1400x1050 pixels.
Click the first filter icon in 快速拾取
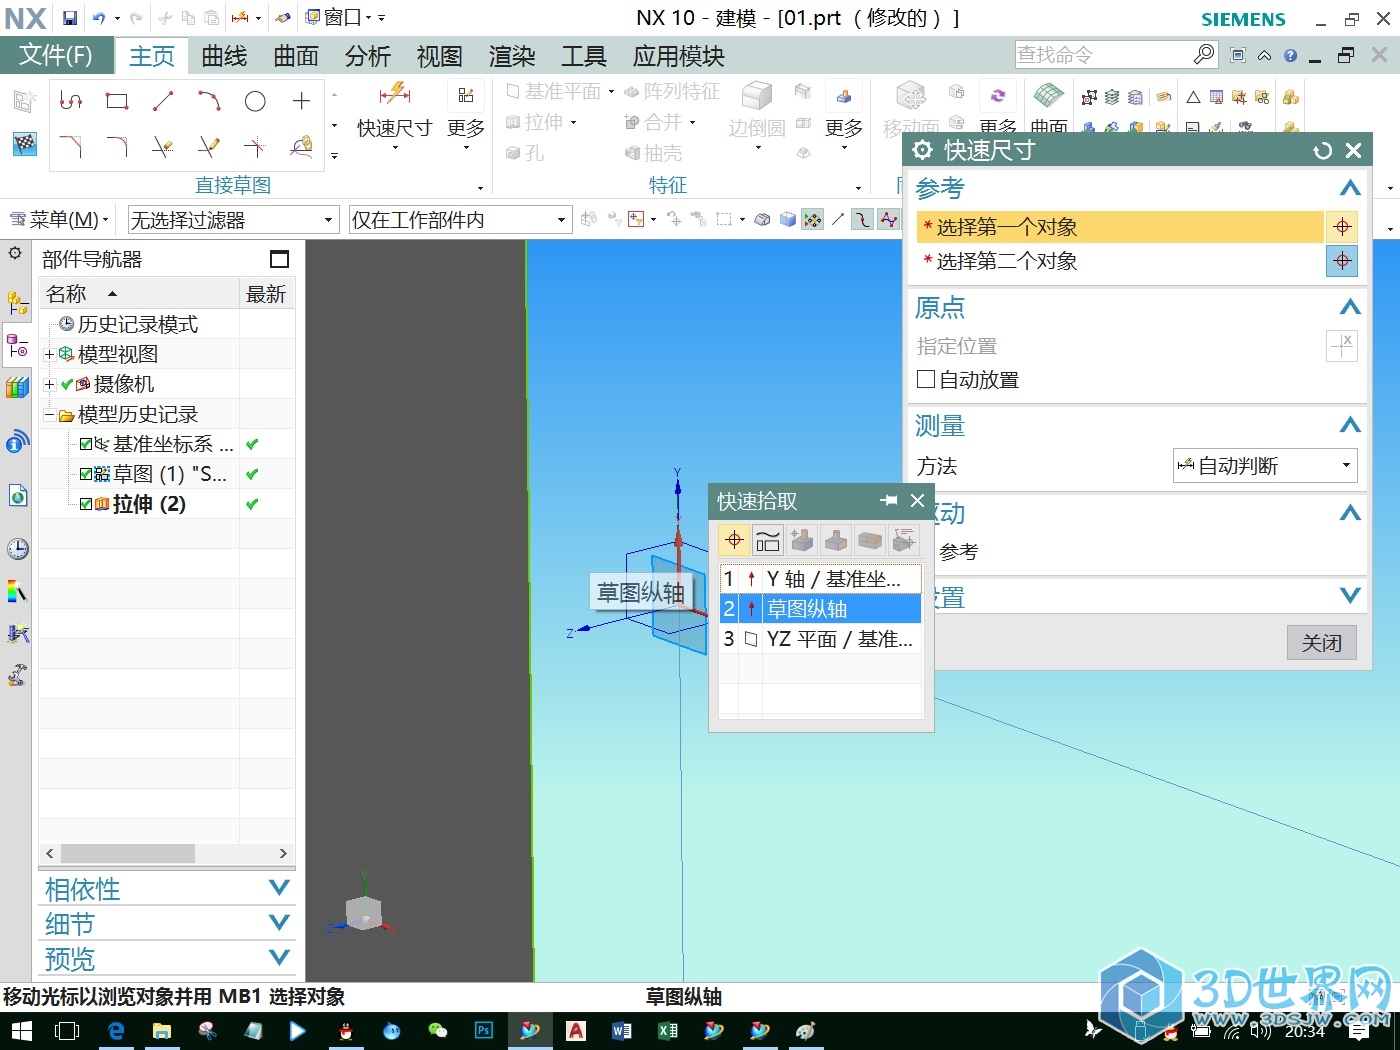click(x=734, y=540)
